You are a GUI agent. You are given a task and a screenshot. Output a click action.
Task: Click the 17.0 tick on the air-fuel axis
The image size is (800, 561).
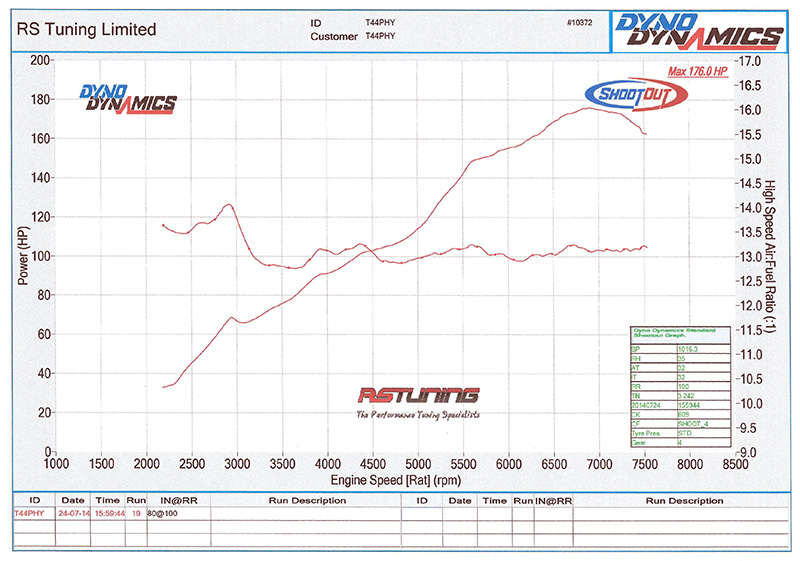coord(751,61)
